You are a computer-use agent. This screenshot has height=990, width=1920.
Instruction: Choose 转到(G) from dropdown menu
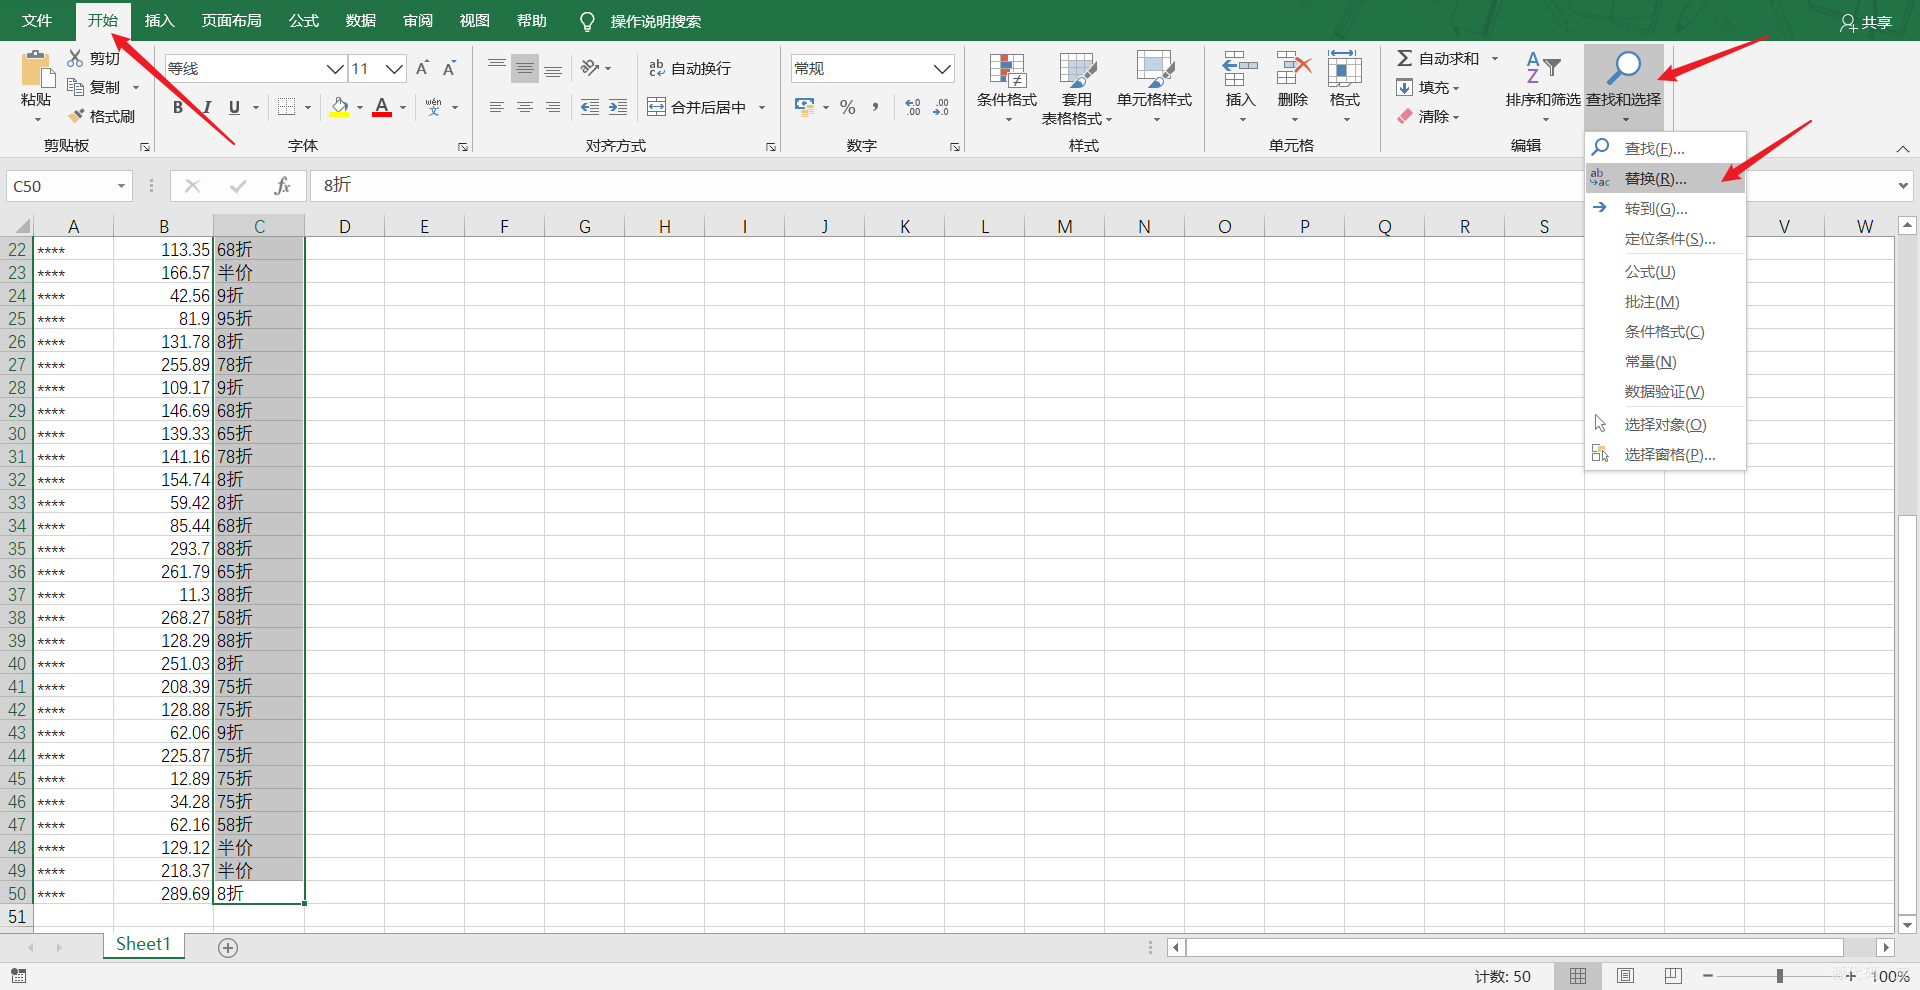[1665, 208]
